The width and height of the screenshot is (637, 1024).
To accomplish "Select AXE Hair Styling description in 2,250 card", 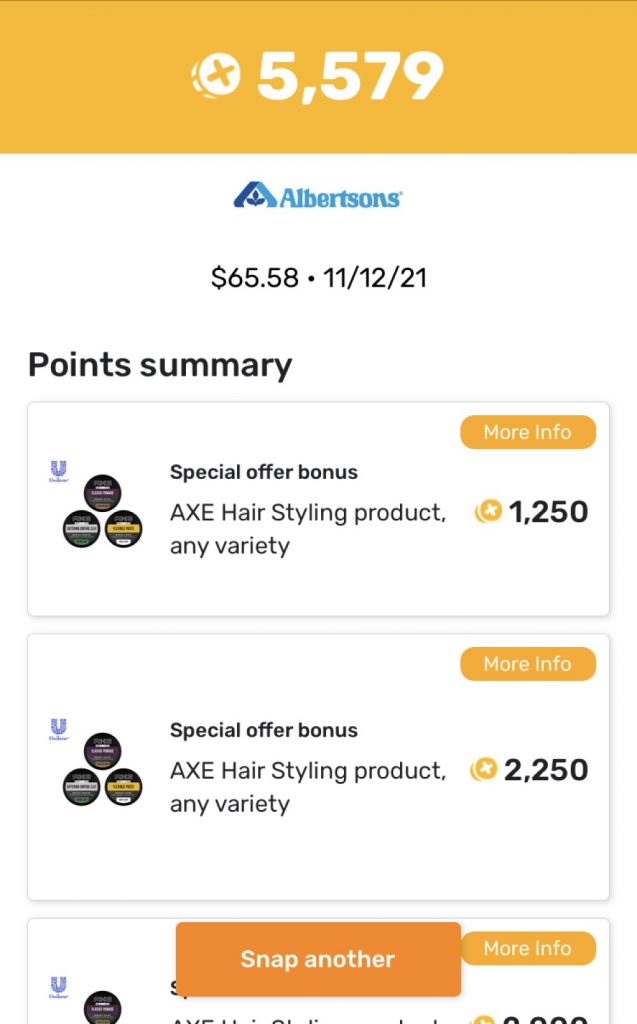I will [x=308, y=787].
